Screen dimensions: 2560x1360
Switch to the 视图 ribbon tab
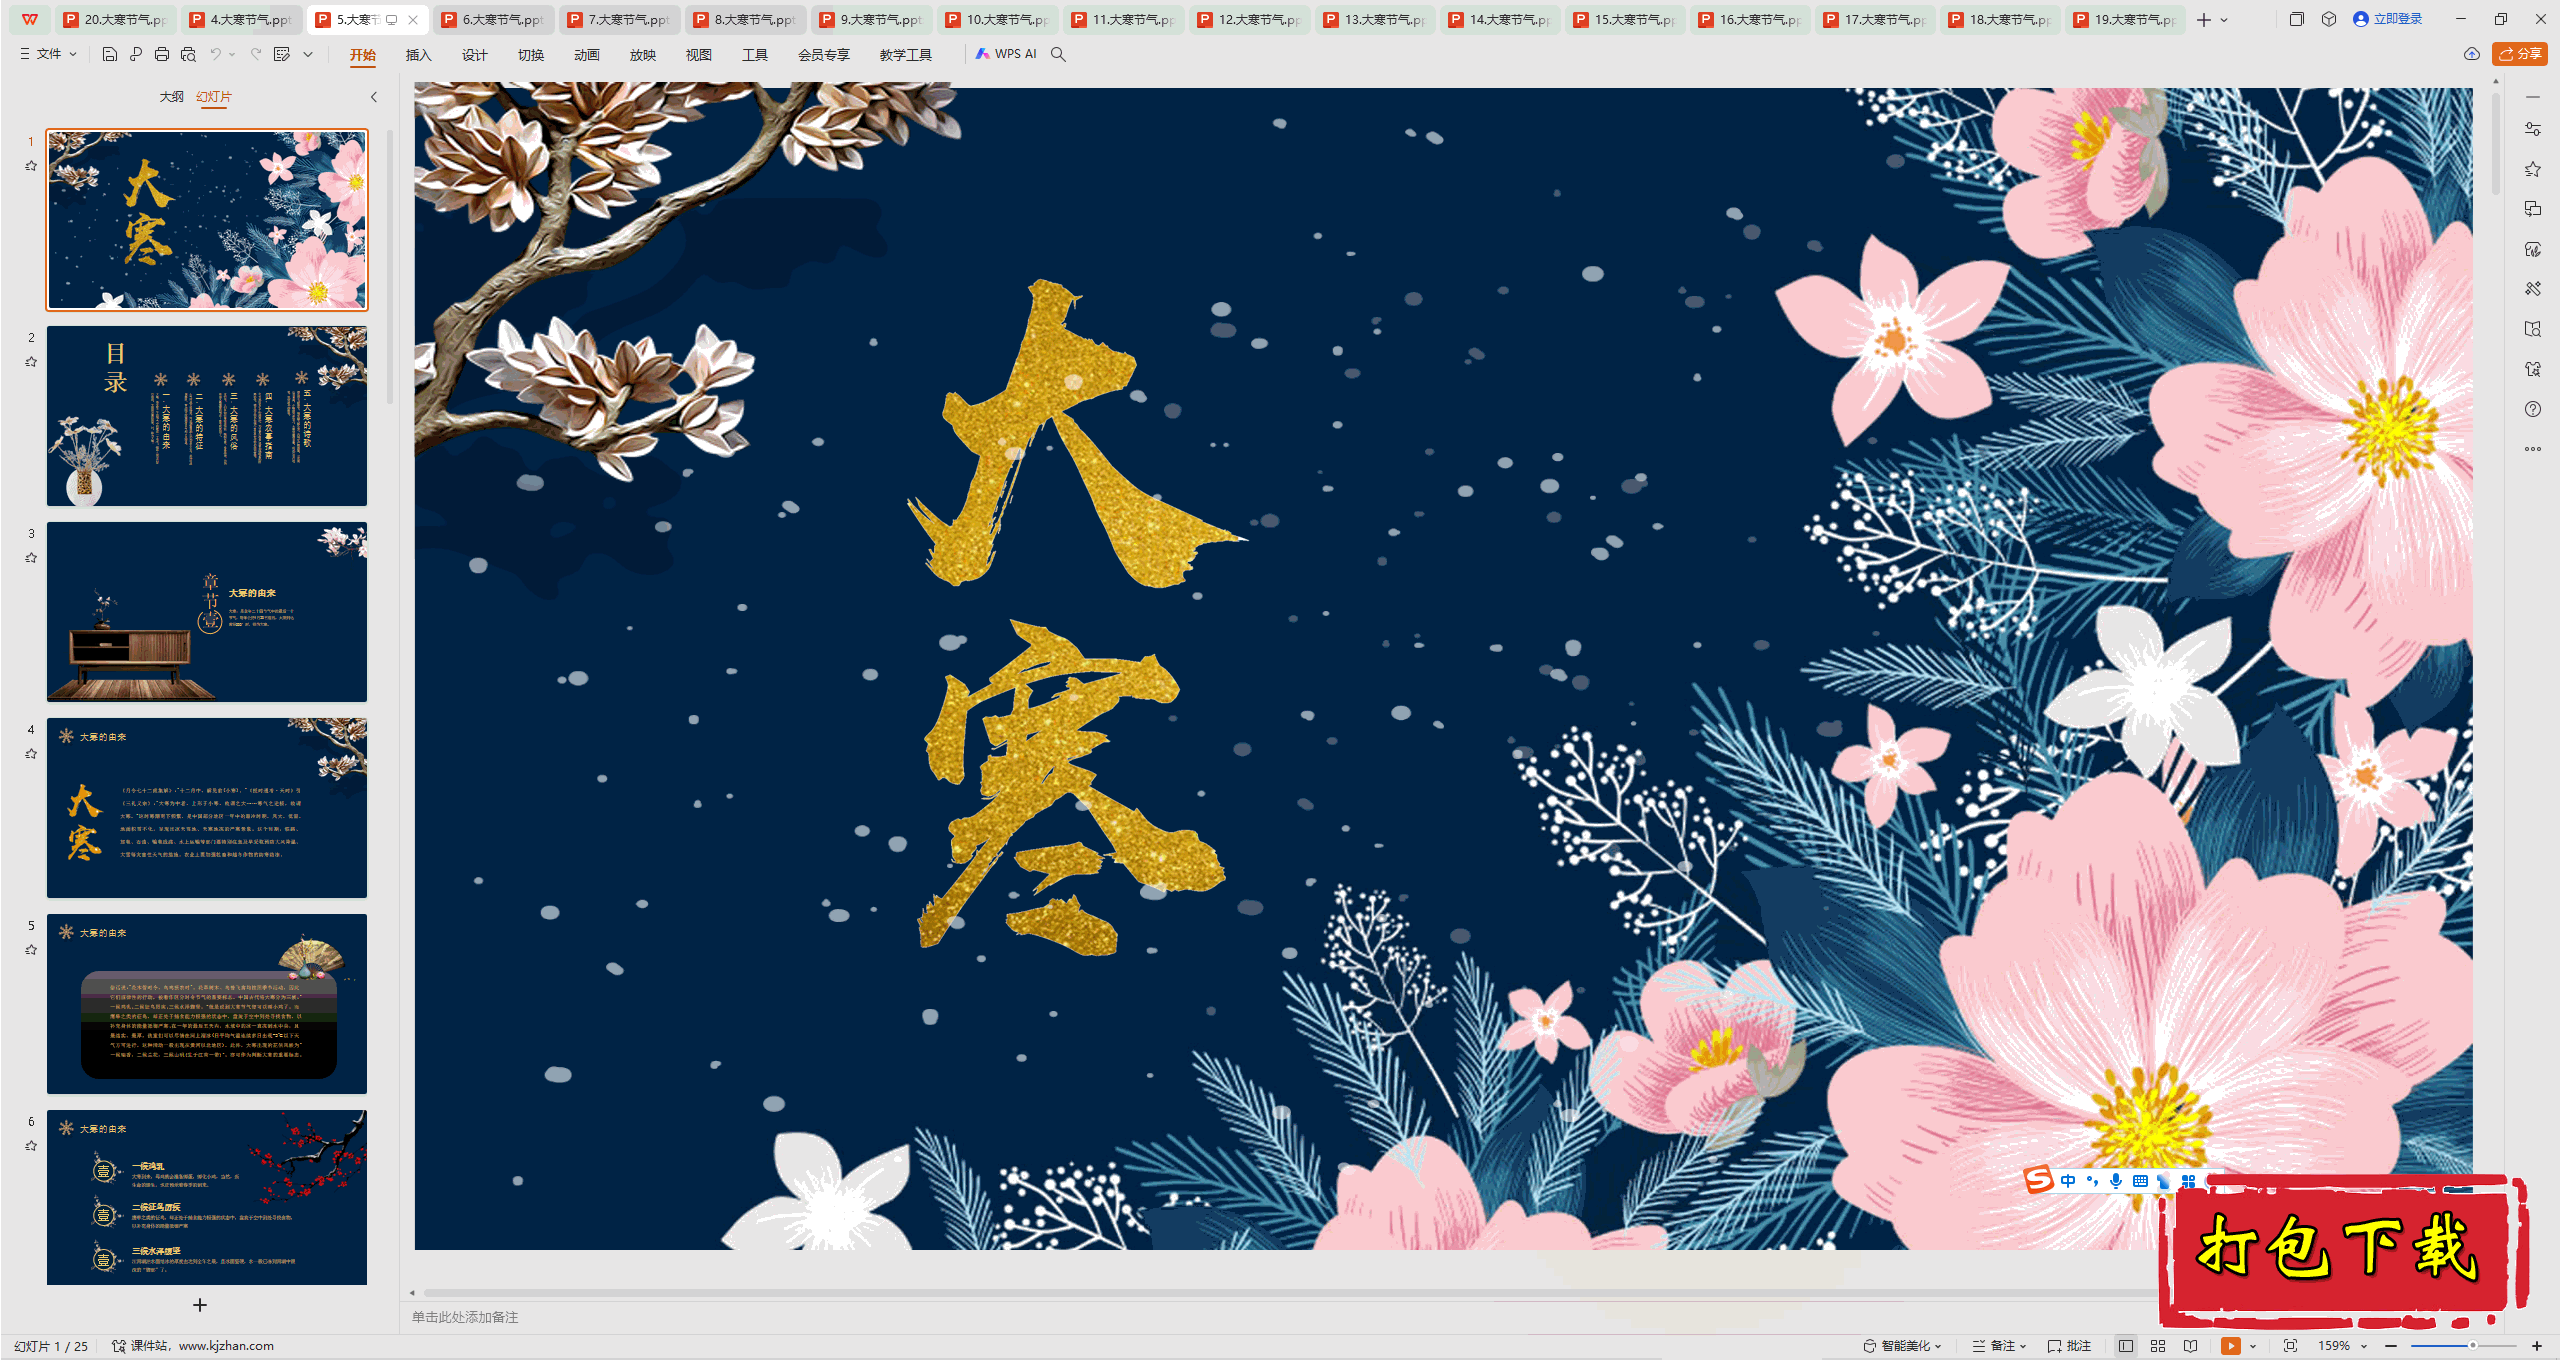point(698,55)
